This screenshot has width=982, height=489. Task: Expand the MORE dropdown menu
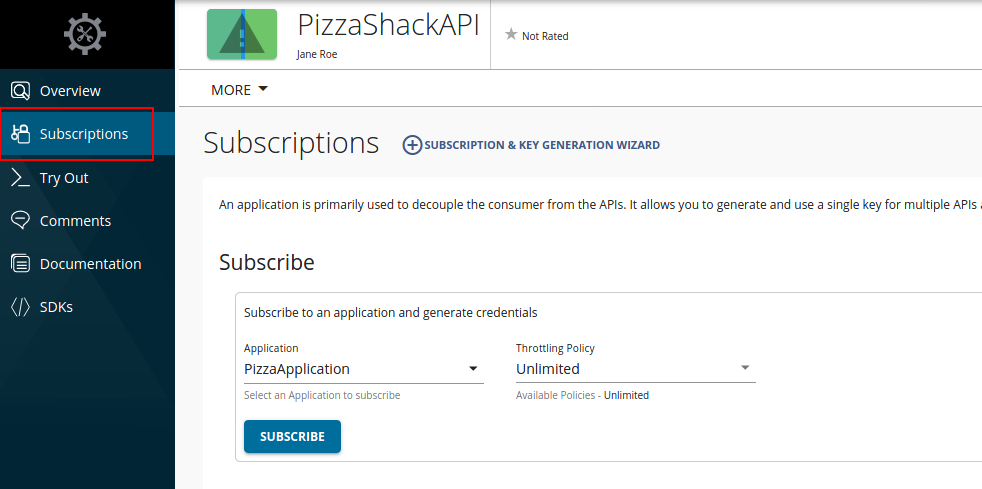pos(239,90)
